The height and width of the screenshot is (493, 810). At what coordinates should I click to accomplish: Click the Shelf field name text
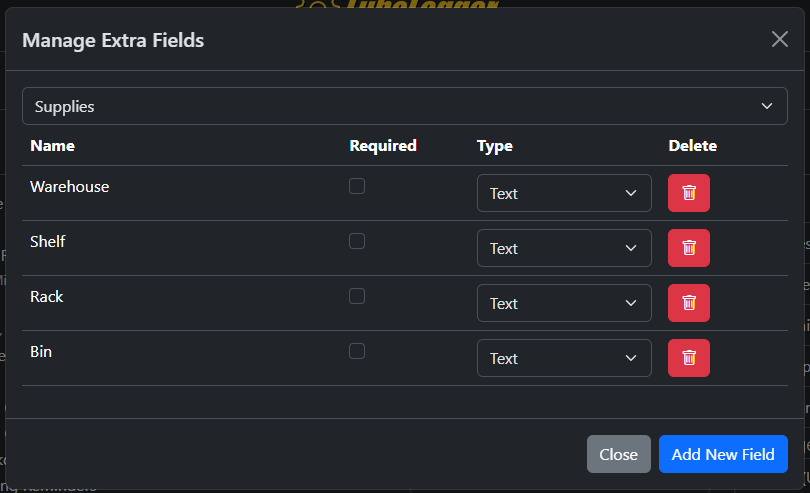click(48, 242)
